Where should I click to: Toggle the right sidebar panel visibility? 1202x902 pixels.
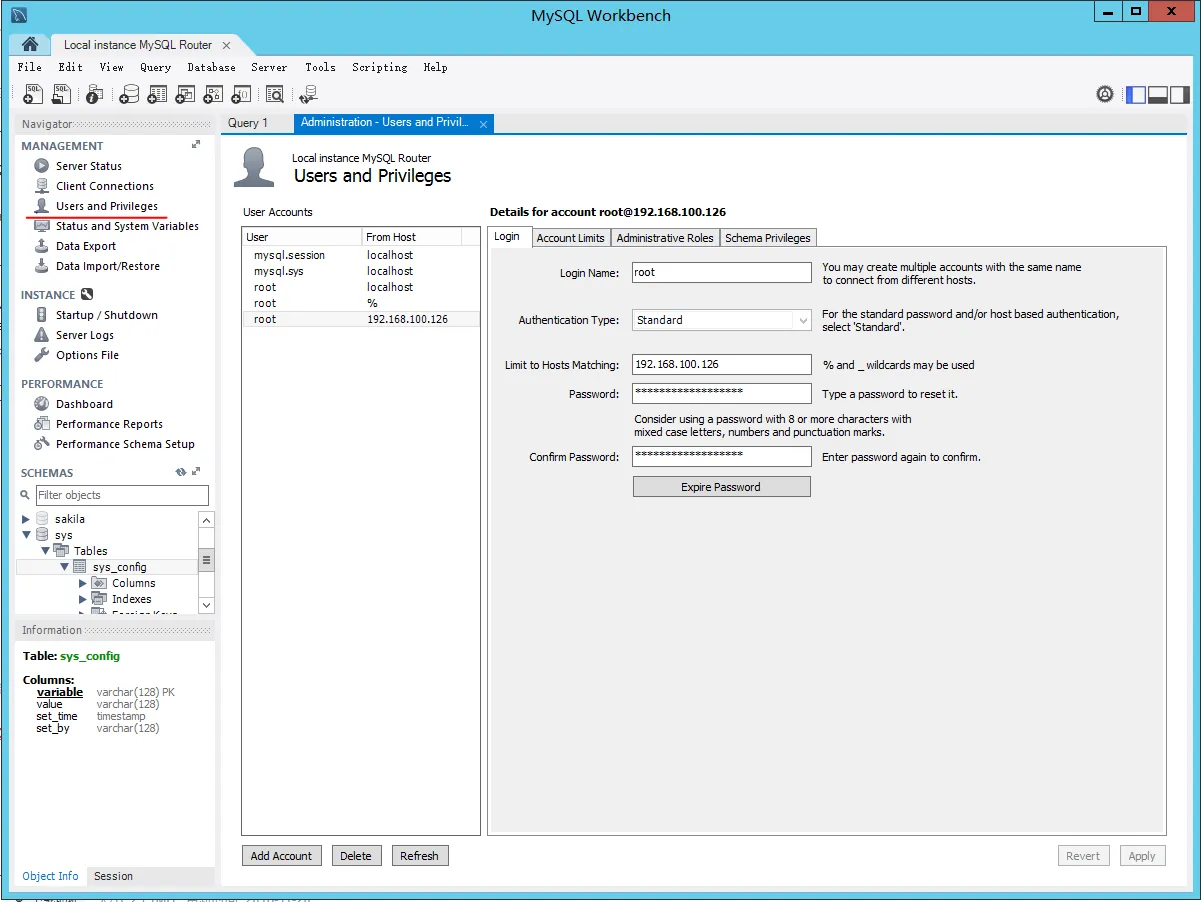tap(1180, 94)
